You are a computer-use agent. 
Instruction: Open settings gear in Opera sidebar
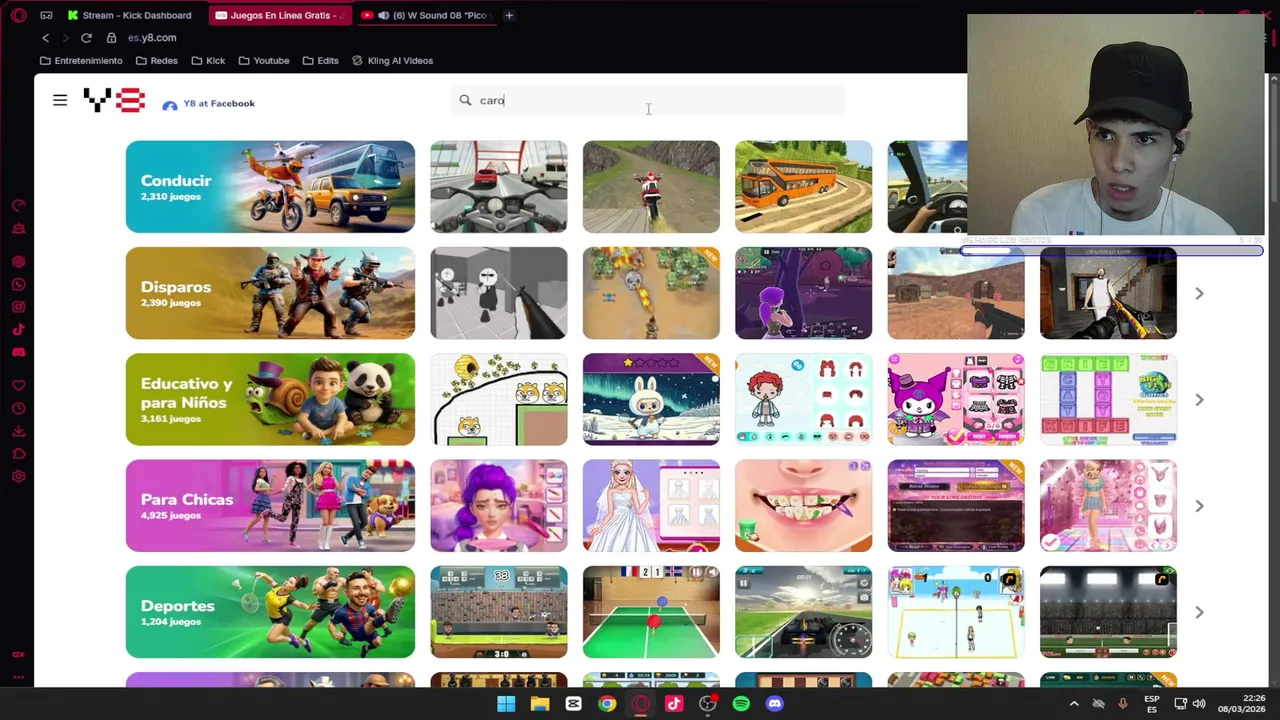click(18, 476)
